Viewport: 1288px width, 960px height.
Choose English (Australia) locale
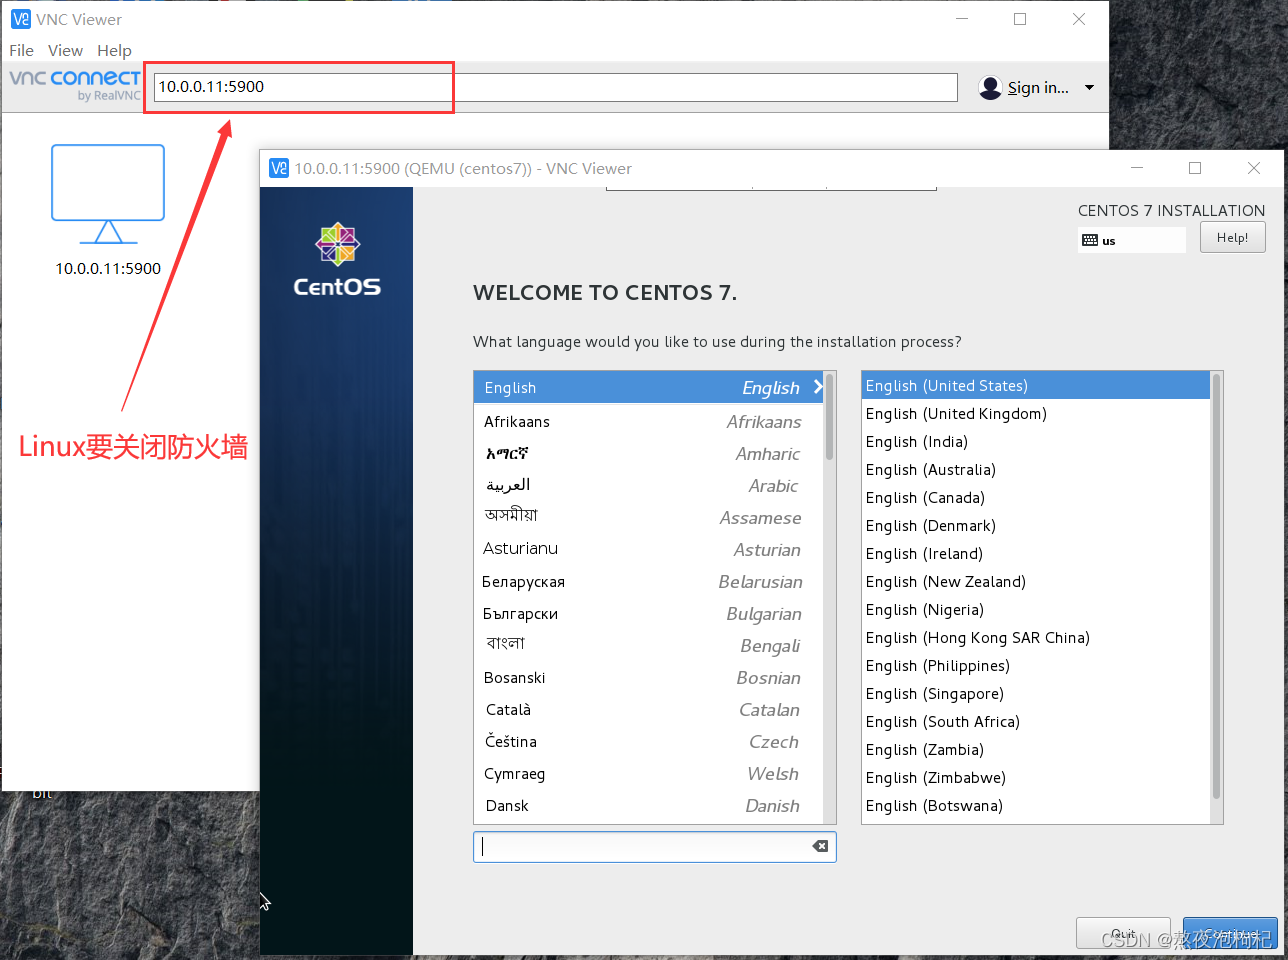pyautogui.click(x=1035, y=470)
